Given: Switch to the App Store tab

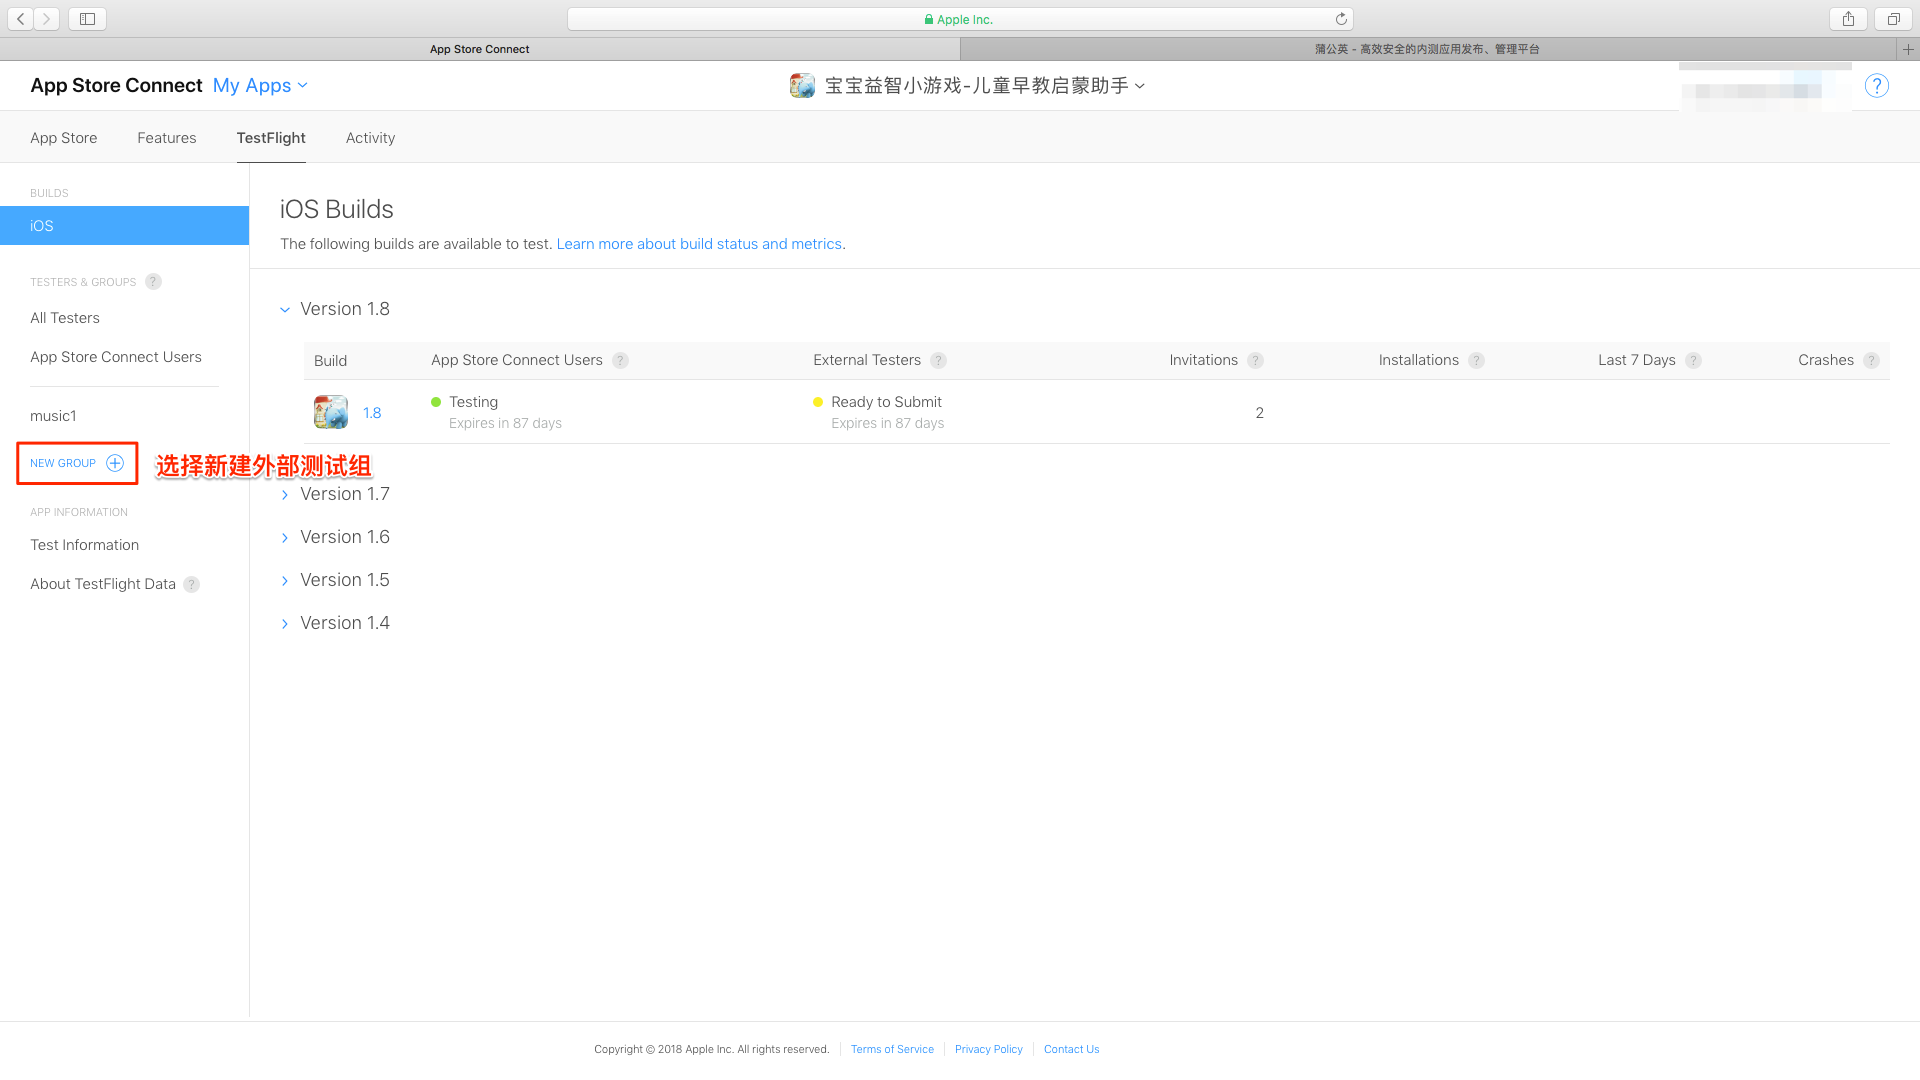Looking at the screenshot, I should coord(64,138).
